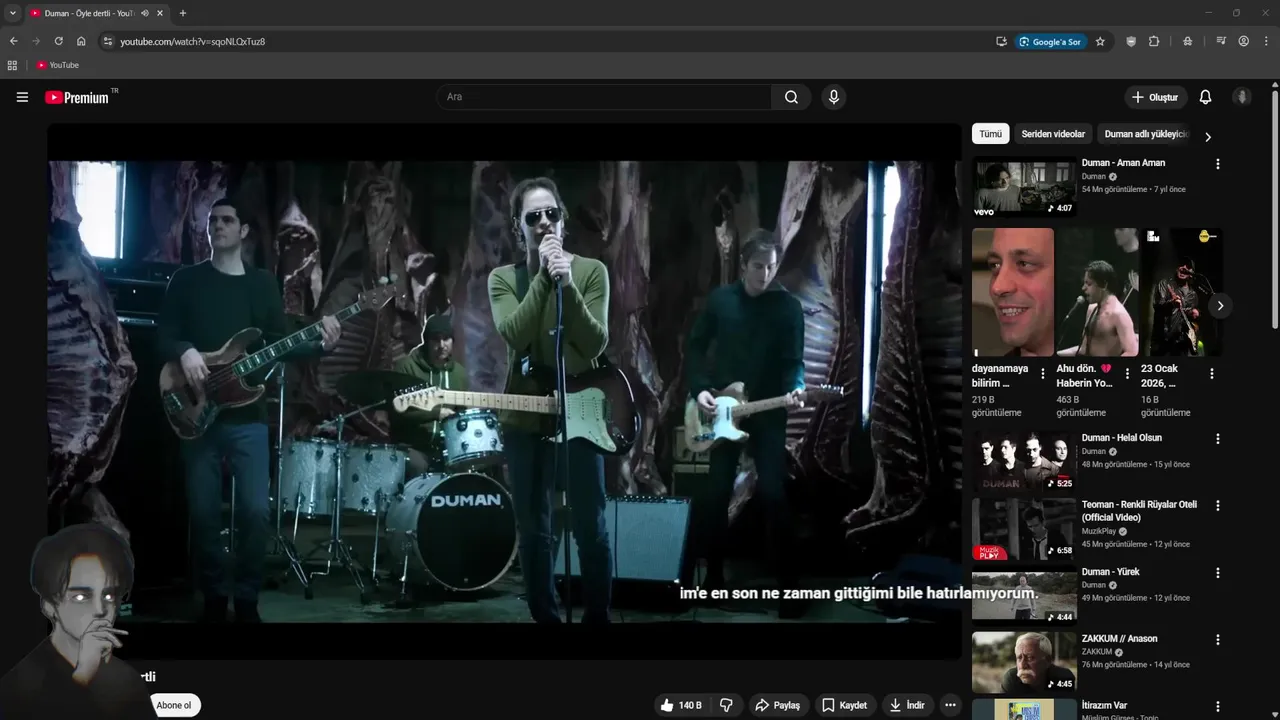
Task: Open options for Duman - Aman Aman
Action: (x=1217, y=164)
